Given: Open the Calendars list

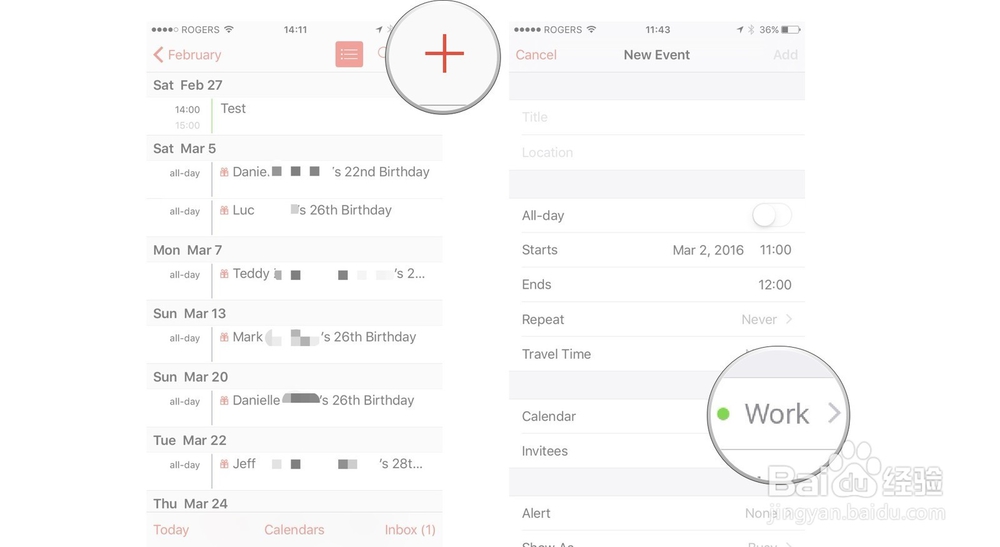Looking at the screenshot, I should (x=294, y=530).
